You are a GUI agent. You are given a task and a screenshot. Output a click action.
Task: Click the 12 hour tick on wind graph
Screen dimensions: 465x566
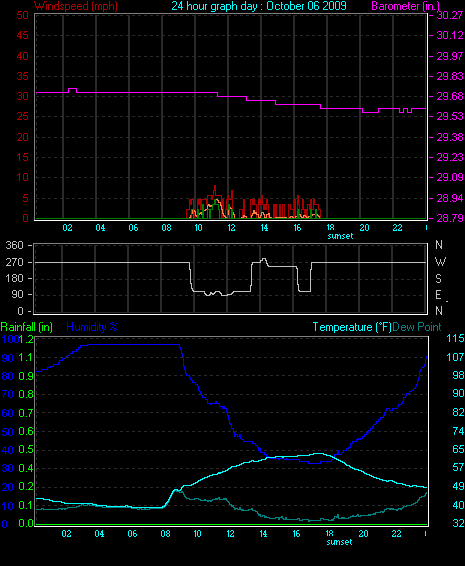pos(231,228)
